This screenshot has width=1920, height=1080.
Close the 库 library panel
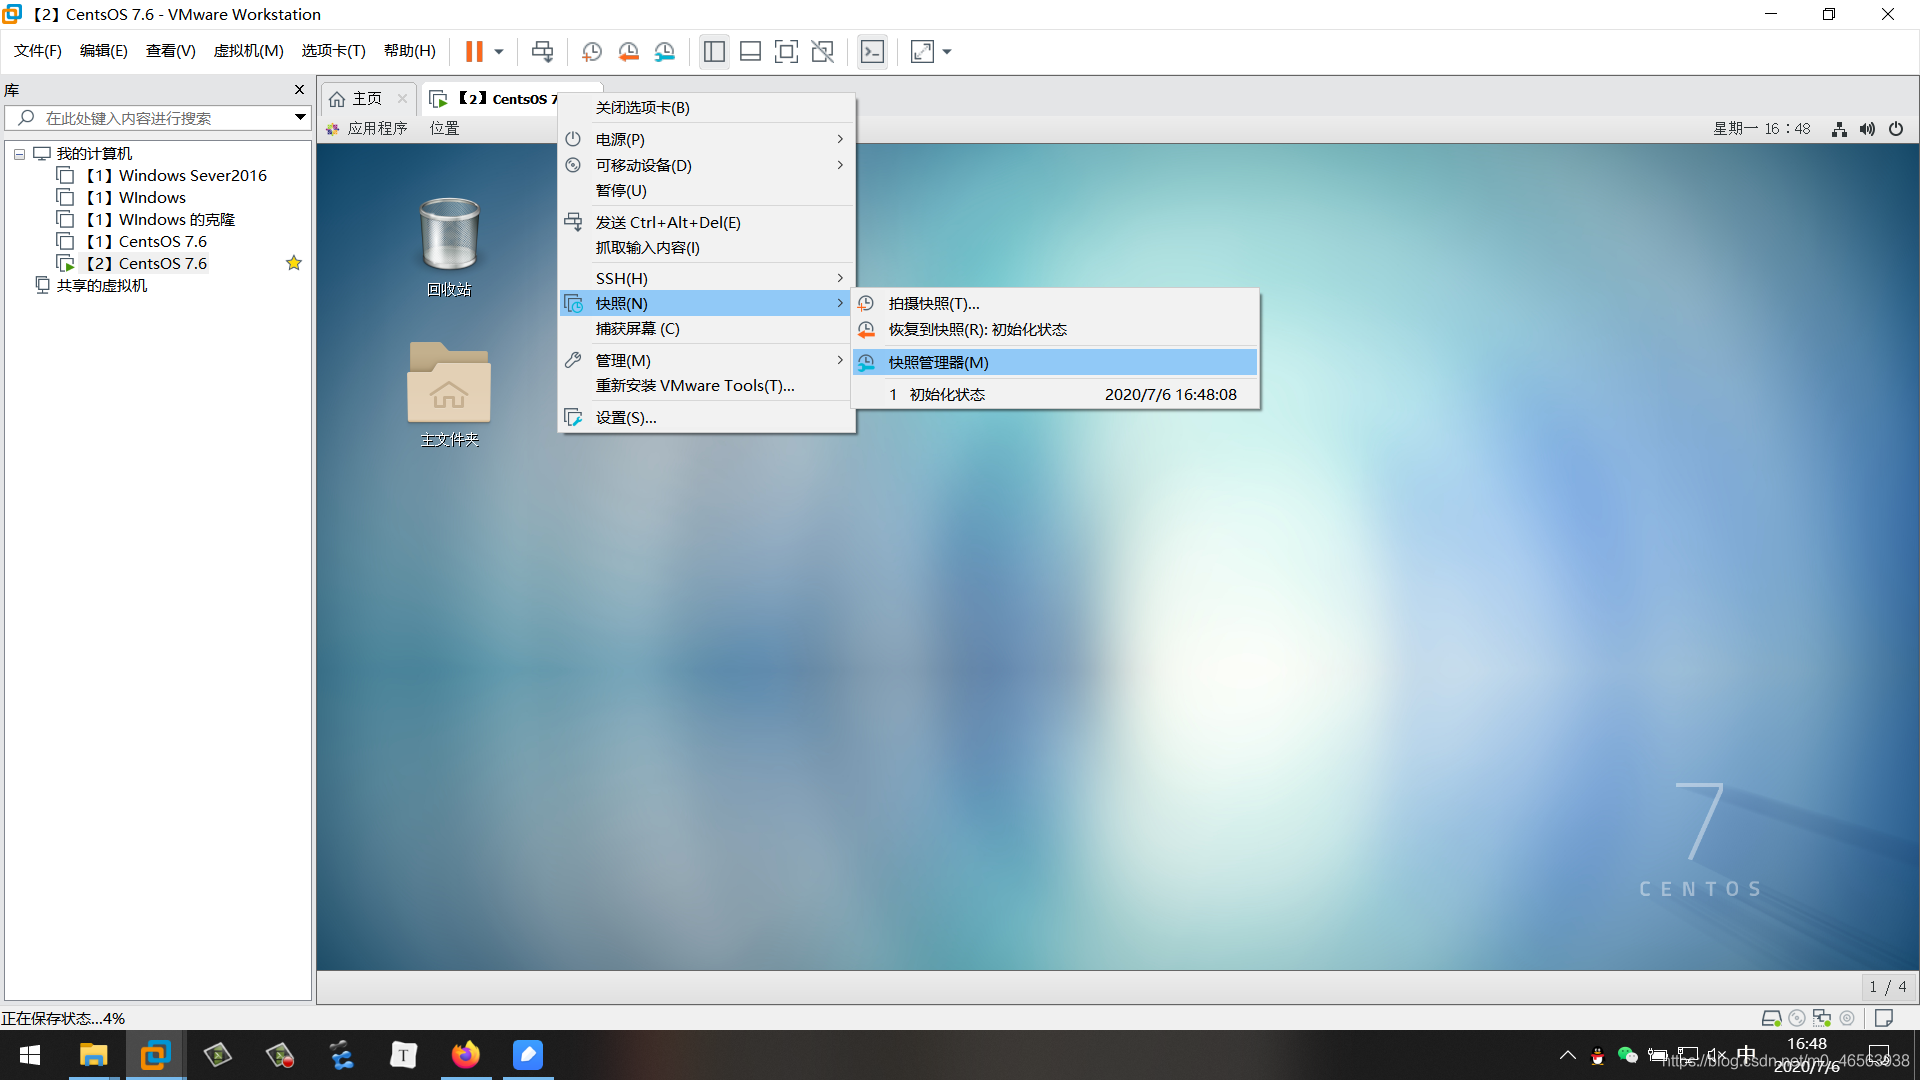pyautogui.click(x=299, y=90)
